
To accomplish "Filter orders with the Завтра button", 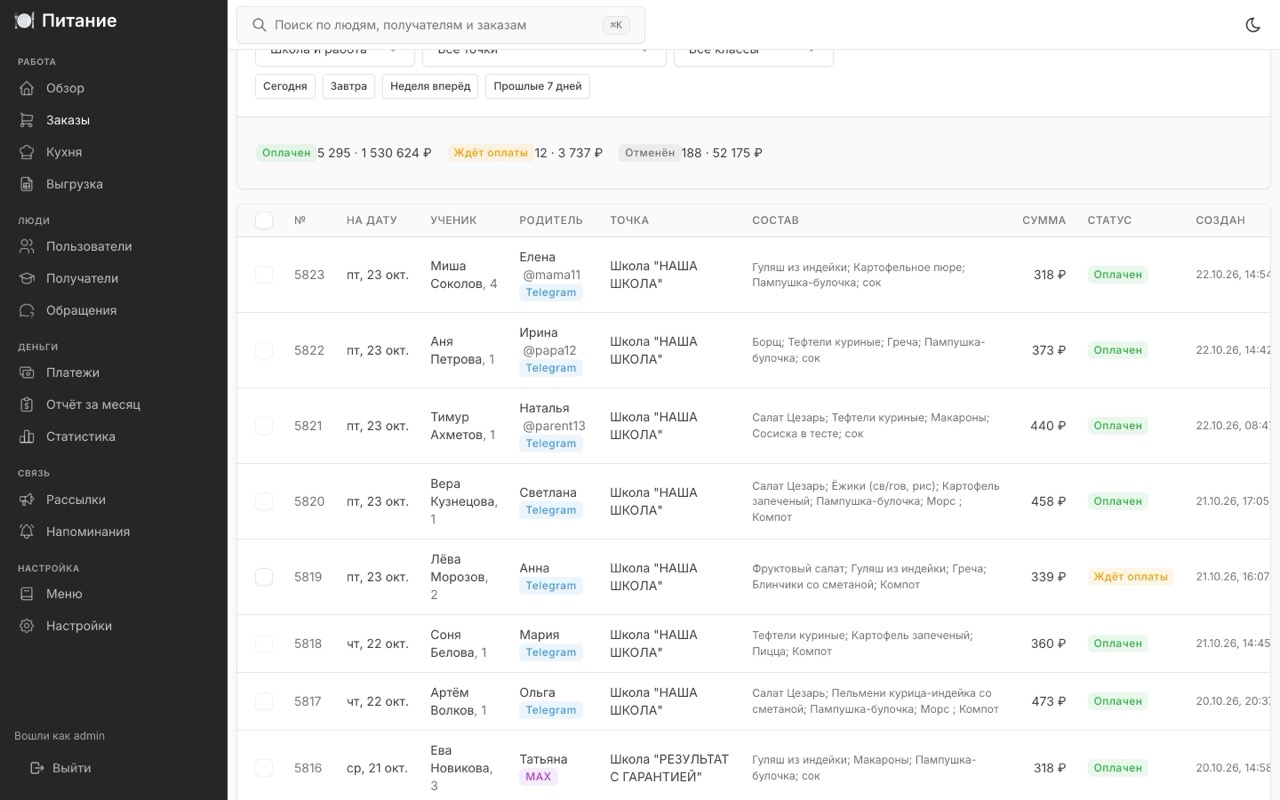I will [349, 86].
